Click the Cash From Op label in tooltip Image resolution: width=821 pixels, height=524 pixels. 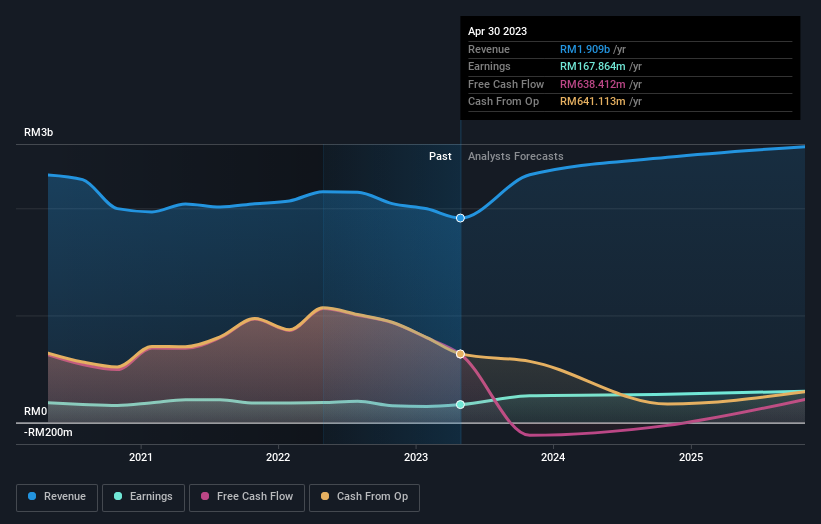click(503, 102)
